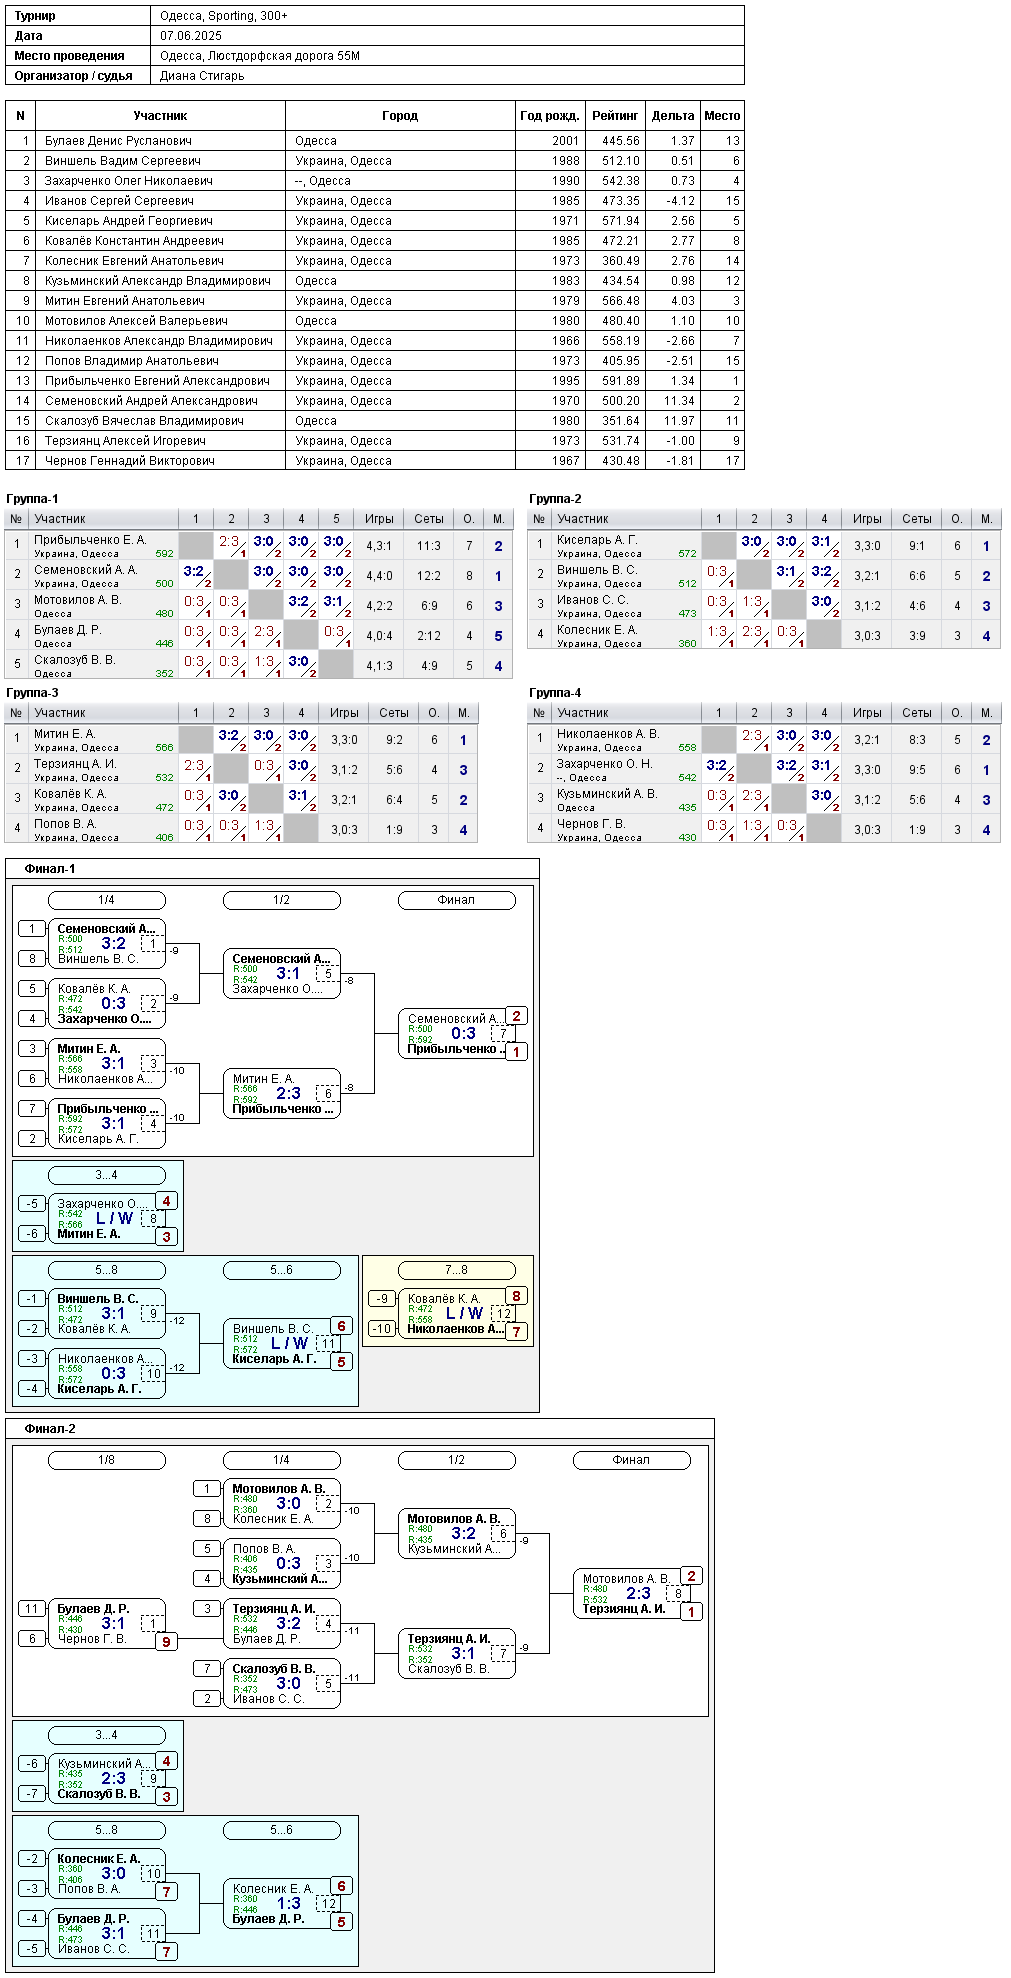Select the Финал-1 bracket title

(50, 869)
